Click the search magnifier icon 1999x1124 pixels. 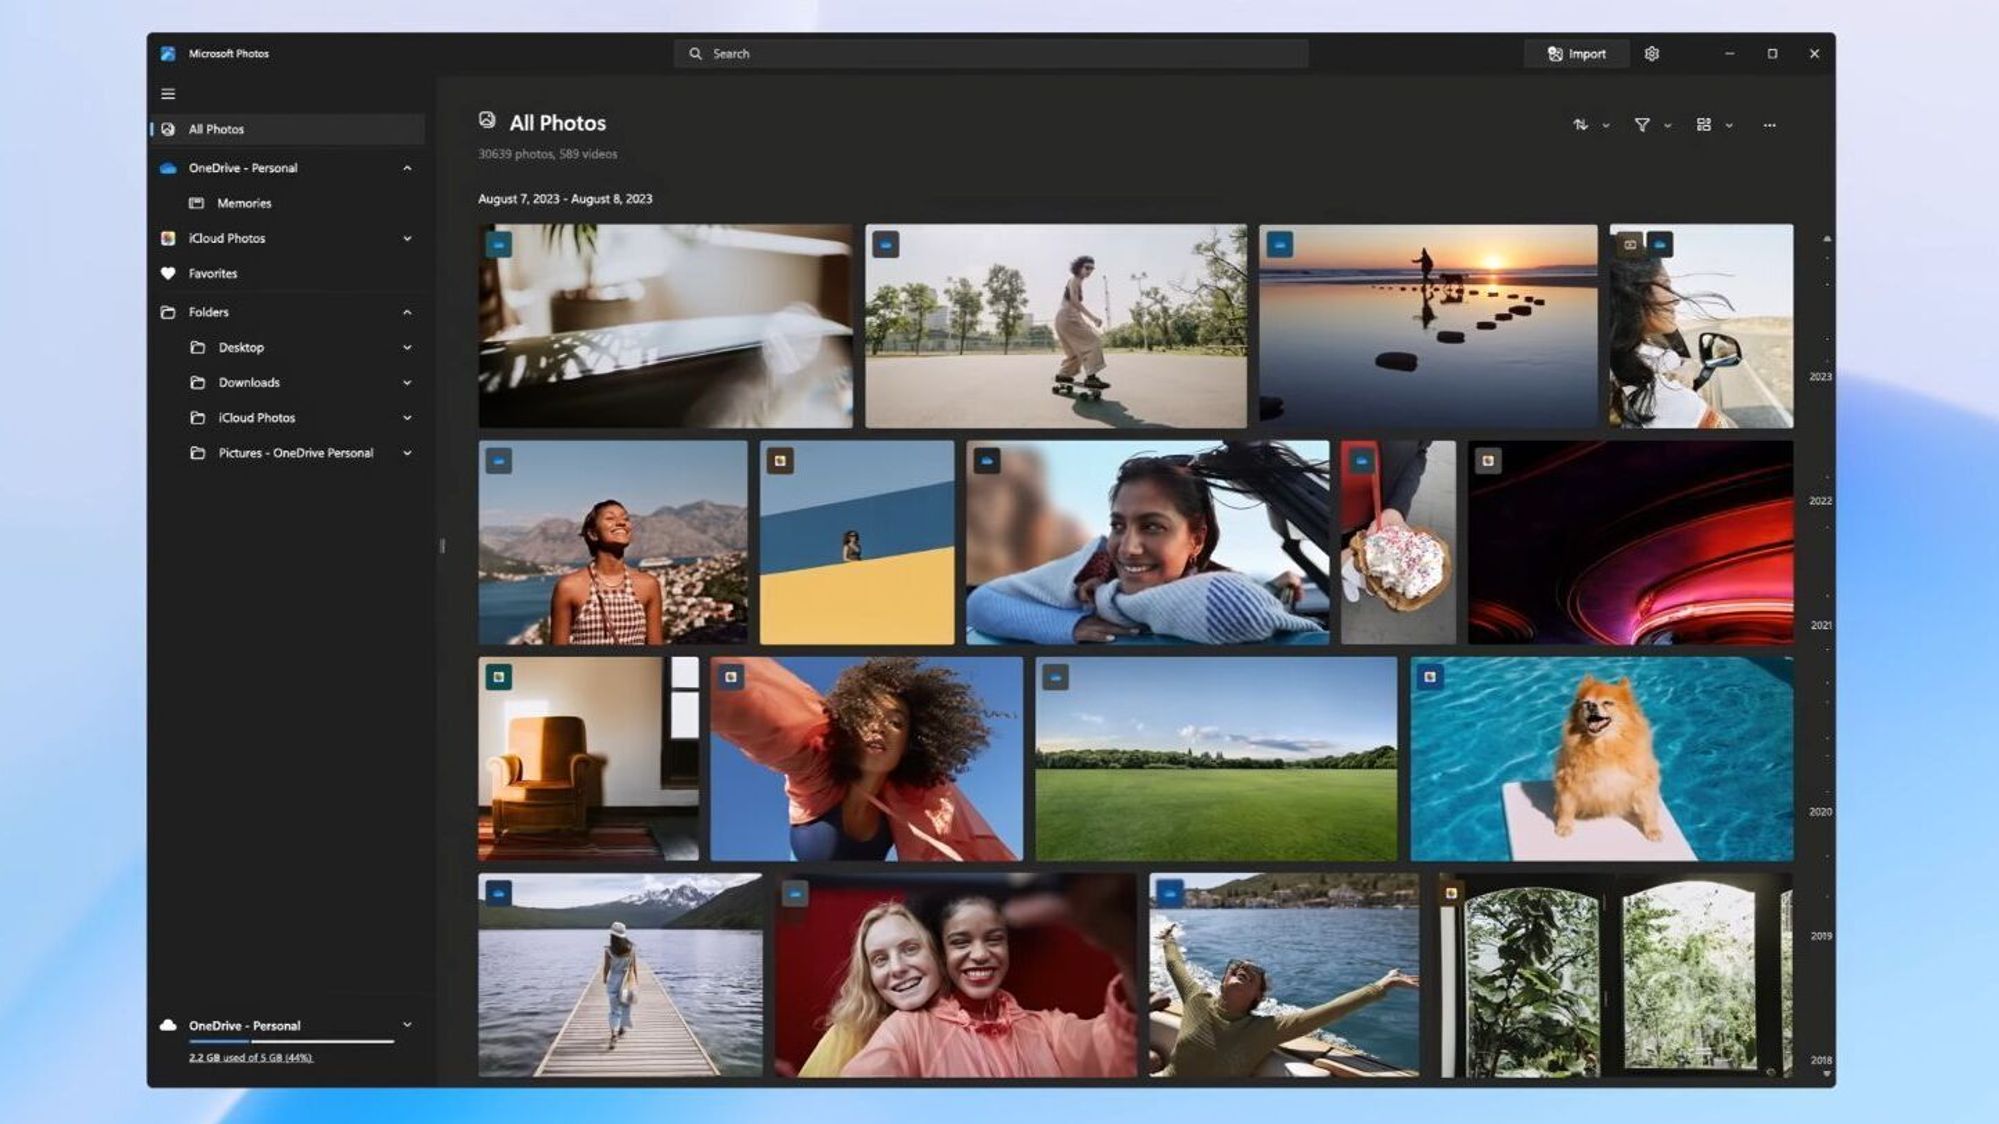click(x=695, y=54)
